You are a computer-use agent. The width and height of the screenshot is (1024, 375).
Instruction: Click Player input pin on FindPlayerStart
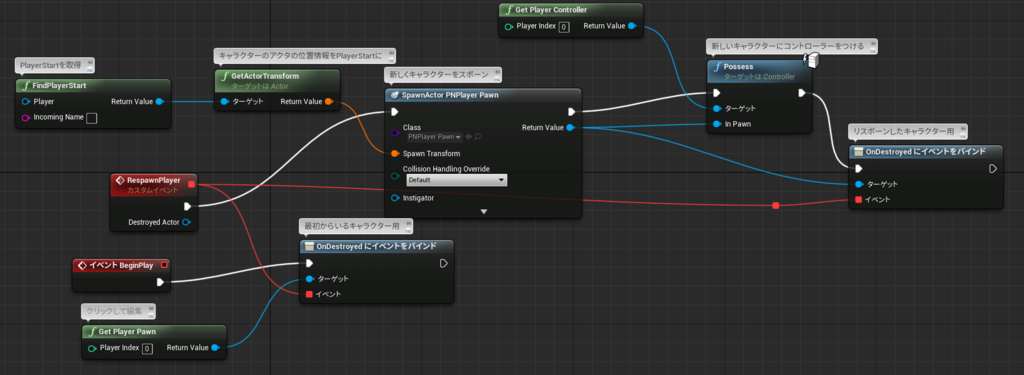(x=26, y=101)
